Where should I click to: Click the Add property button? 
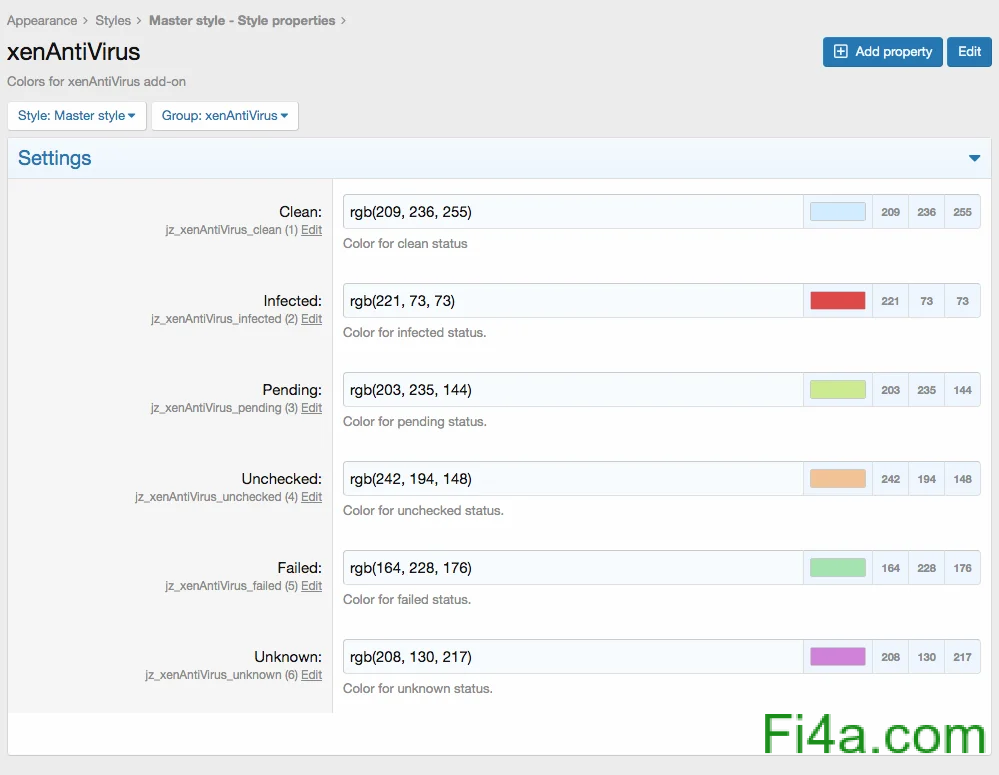coord(882,52)
